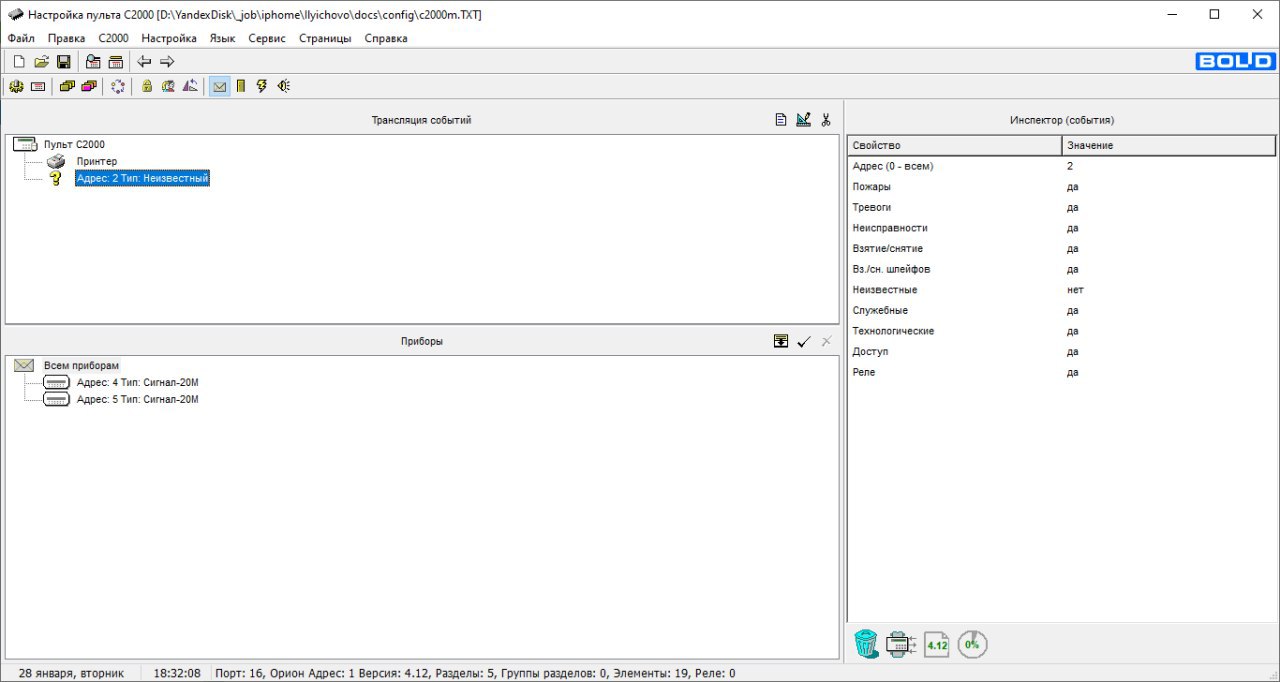Click the BOLID logo
The height and width of the screenshot is (682, 1280).
click(1236, 62)
